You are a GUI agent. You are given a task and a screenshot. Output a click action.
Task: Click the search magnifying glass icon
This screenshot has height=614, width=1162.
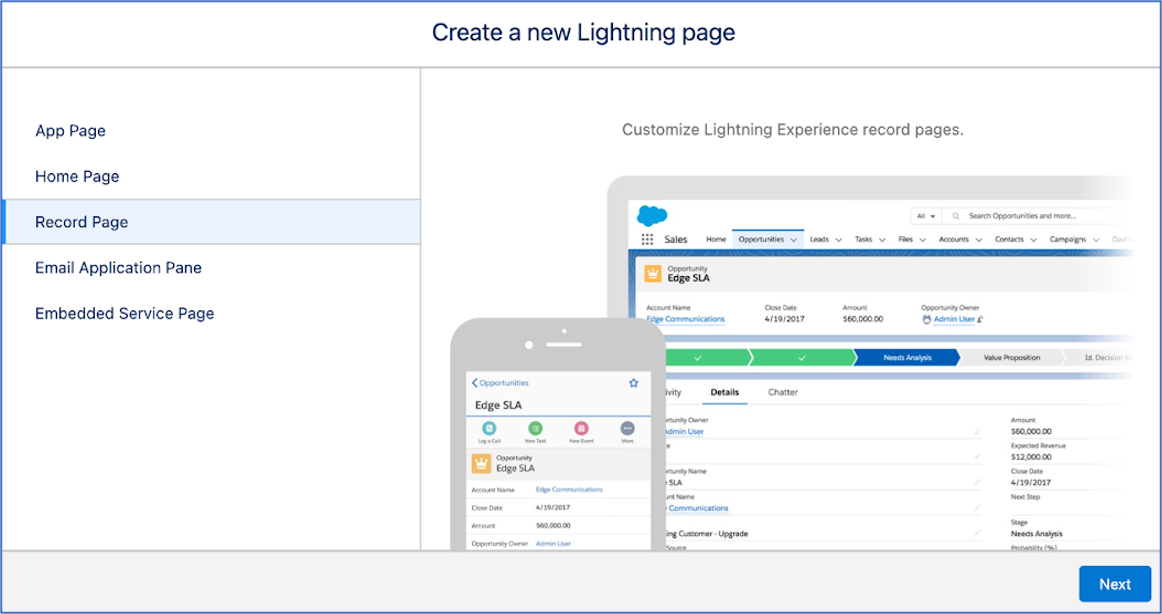pos(955,215)
